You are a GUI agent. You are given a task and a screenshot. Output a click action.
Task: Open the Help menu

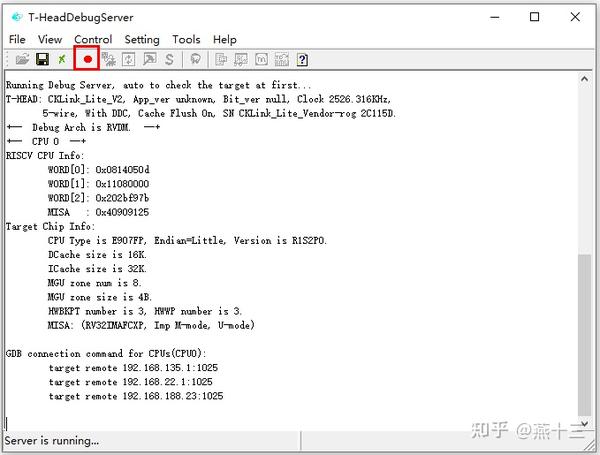coord(225,39)
